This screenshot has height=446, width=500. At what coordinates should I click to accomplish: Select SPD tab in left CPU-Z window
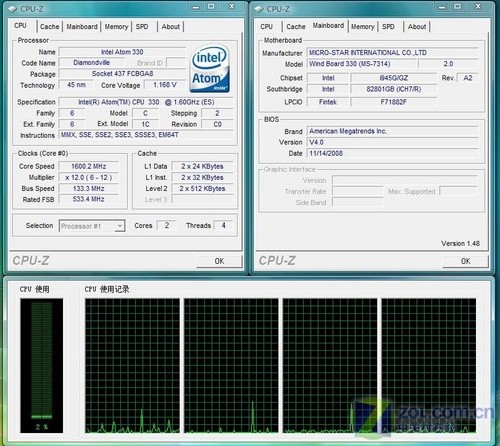coord(142,27)
